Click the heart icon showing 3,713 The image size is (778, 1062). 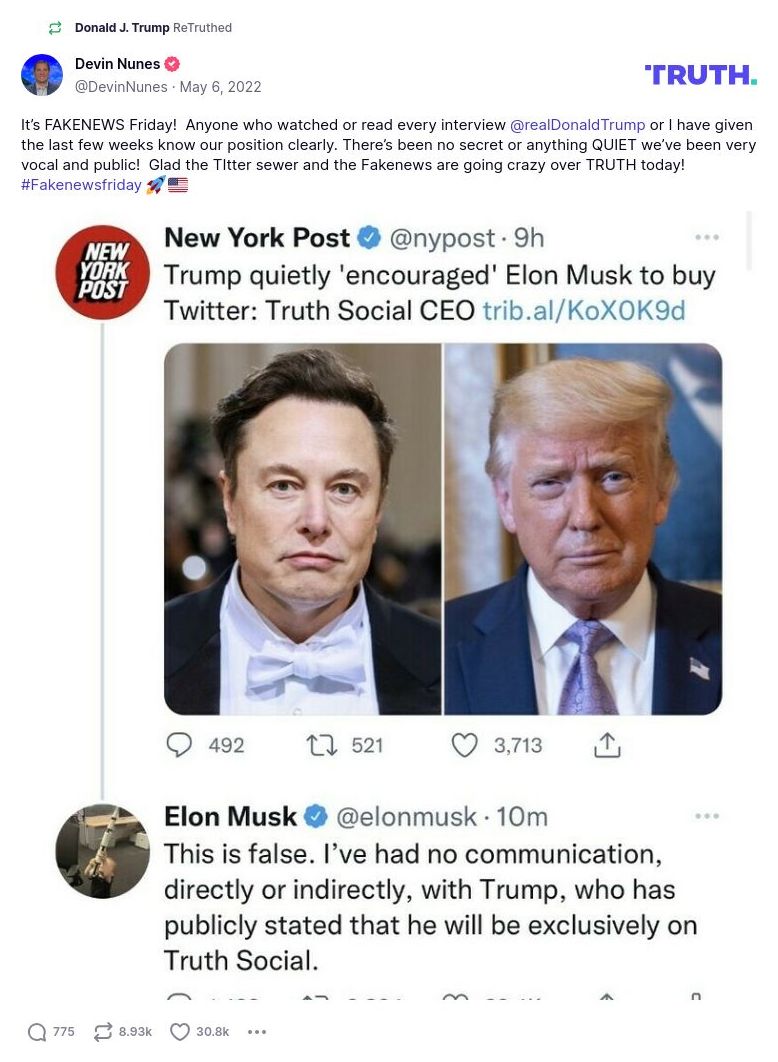(x=463, y=744)
